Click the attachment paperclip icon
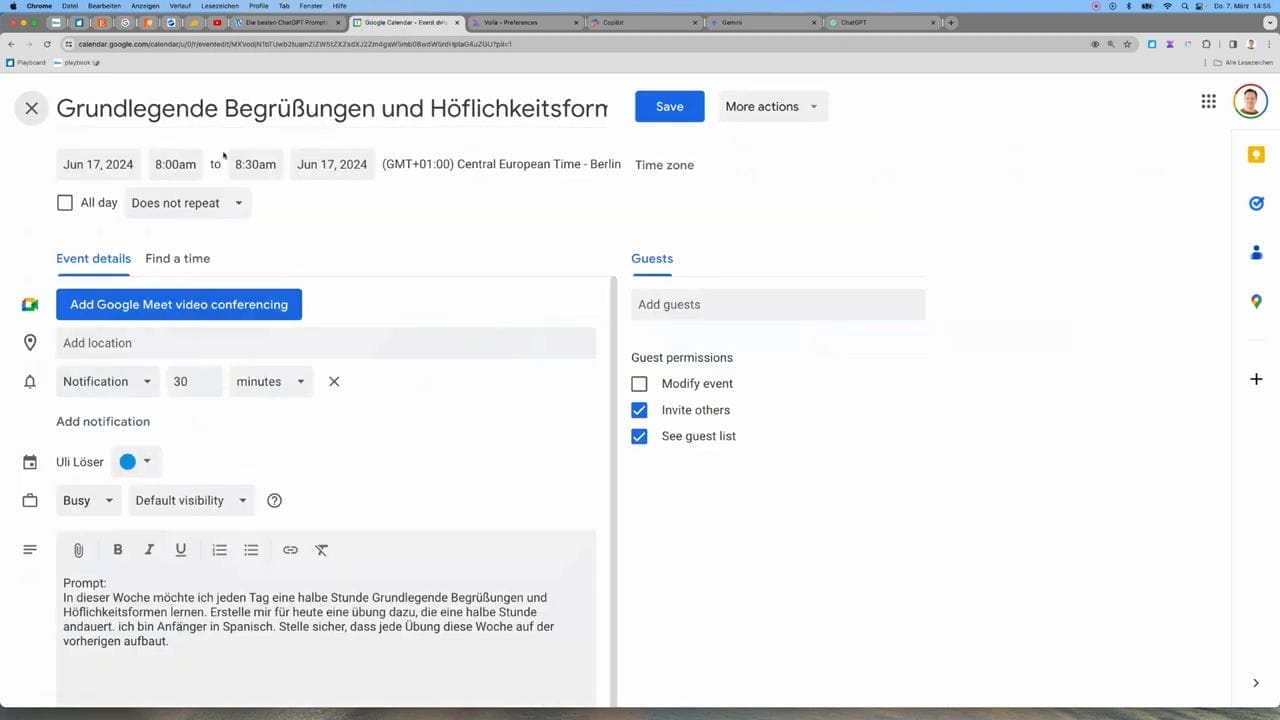 coord(78,550)
